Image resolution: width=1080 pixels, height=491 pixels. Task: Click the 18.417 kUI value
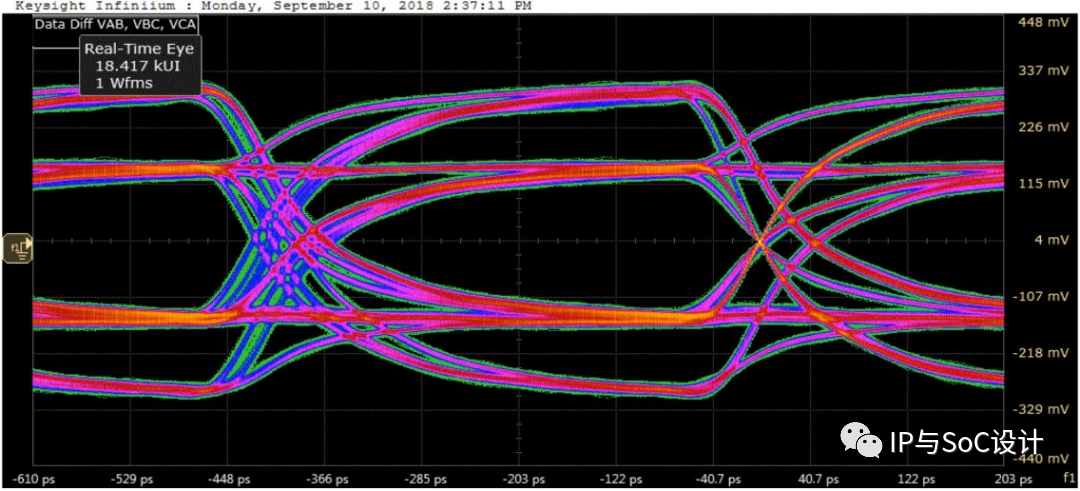click(139, 67)
